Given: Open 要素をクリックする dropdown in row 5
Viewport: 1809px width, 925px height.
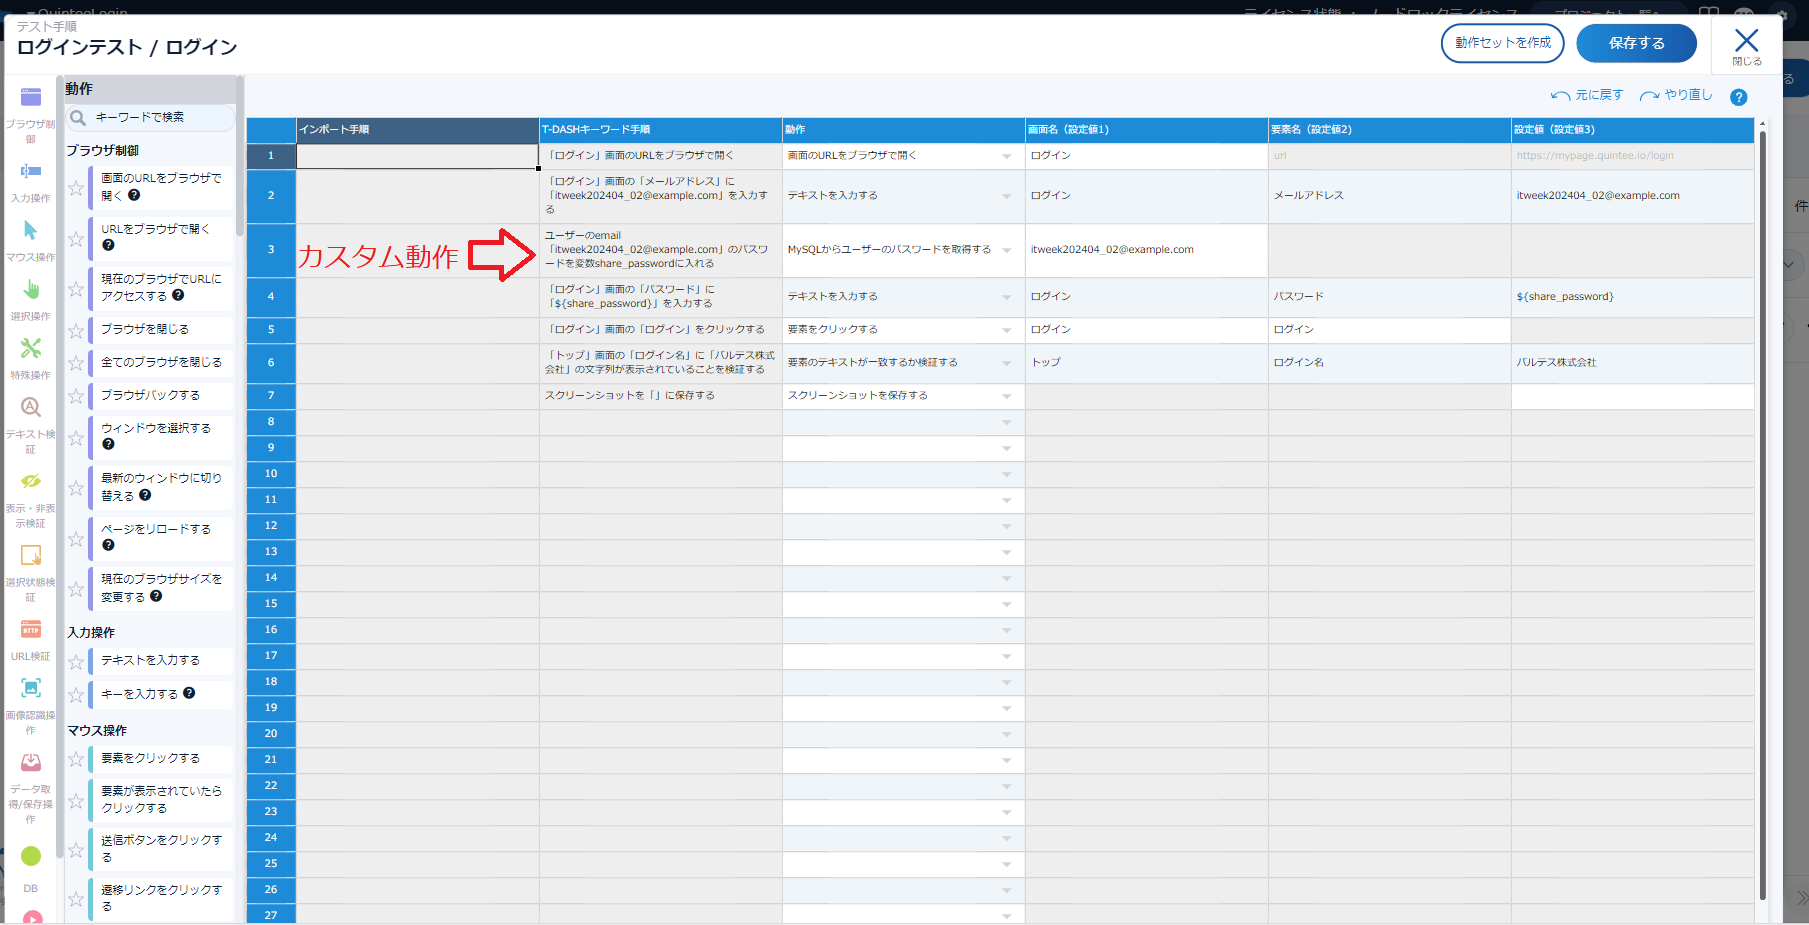Looking at the screenshot, I should click(x=1007, y=330).
